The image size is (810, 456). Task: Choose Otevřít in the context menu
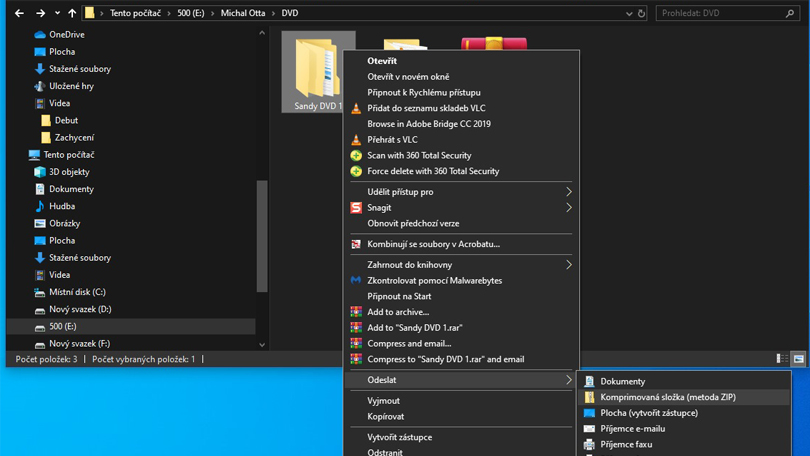coord(382,60)
